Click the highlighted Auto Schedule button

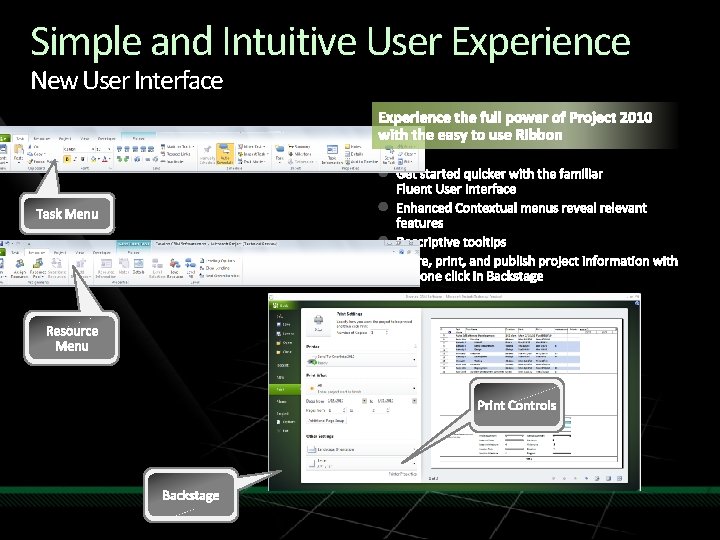pyautogui.click(x=225, y=154)
